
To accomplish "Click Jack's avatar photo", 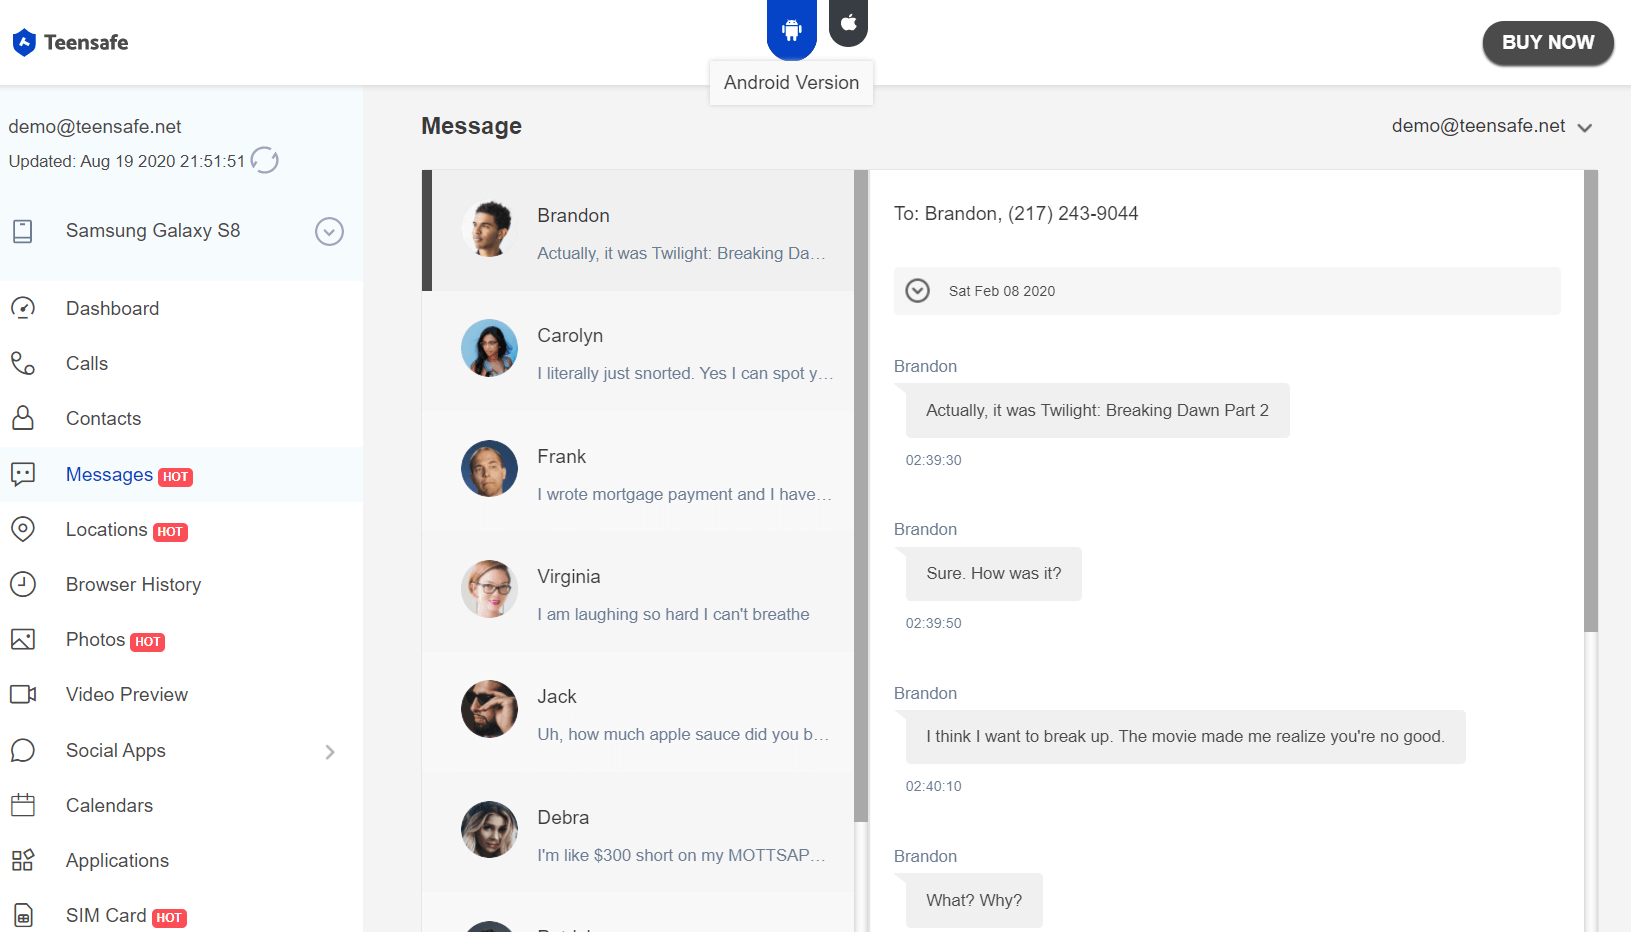I will (489, 709).
